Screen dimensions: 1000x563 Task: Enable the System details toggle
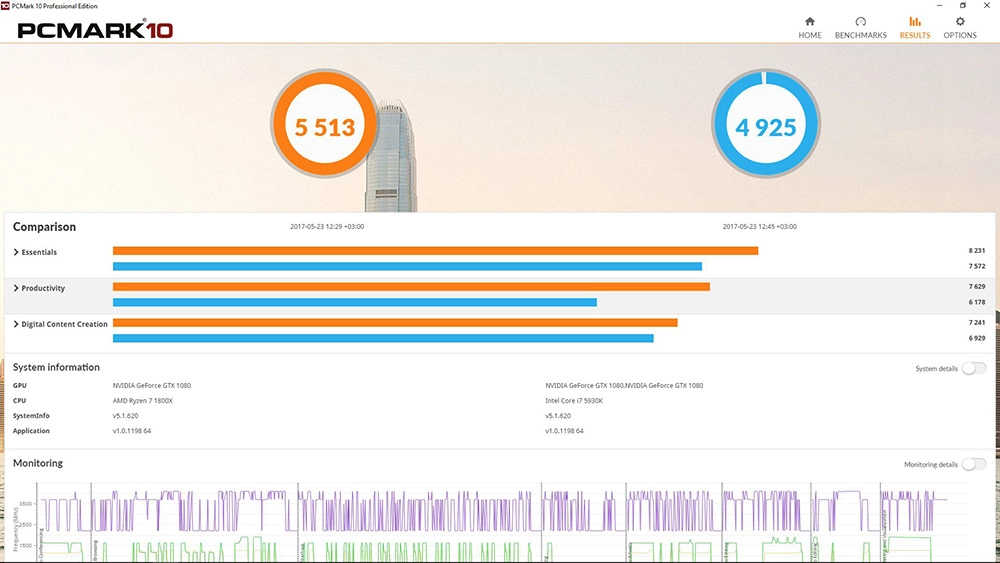[x=973, y=369]
